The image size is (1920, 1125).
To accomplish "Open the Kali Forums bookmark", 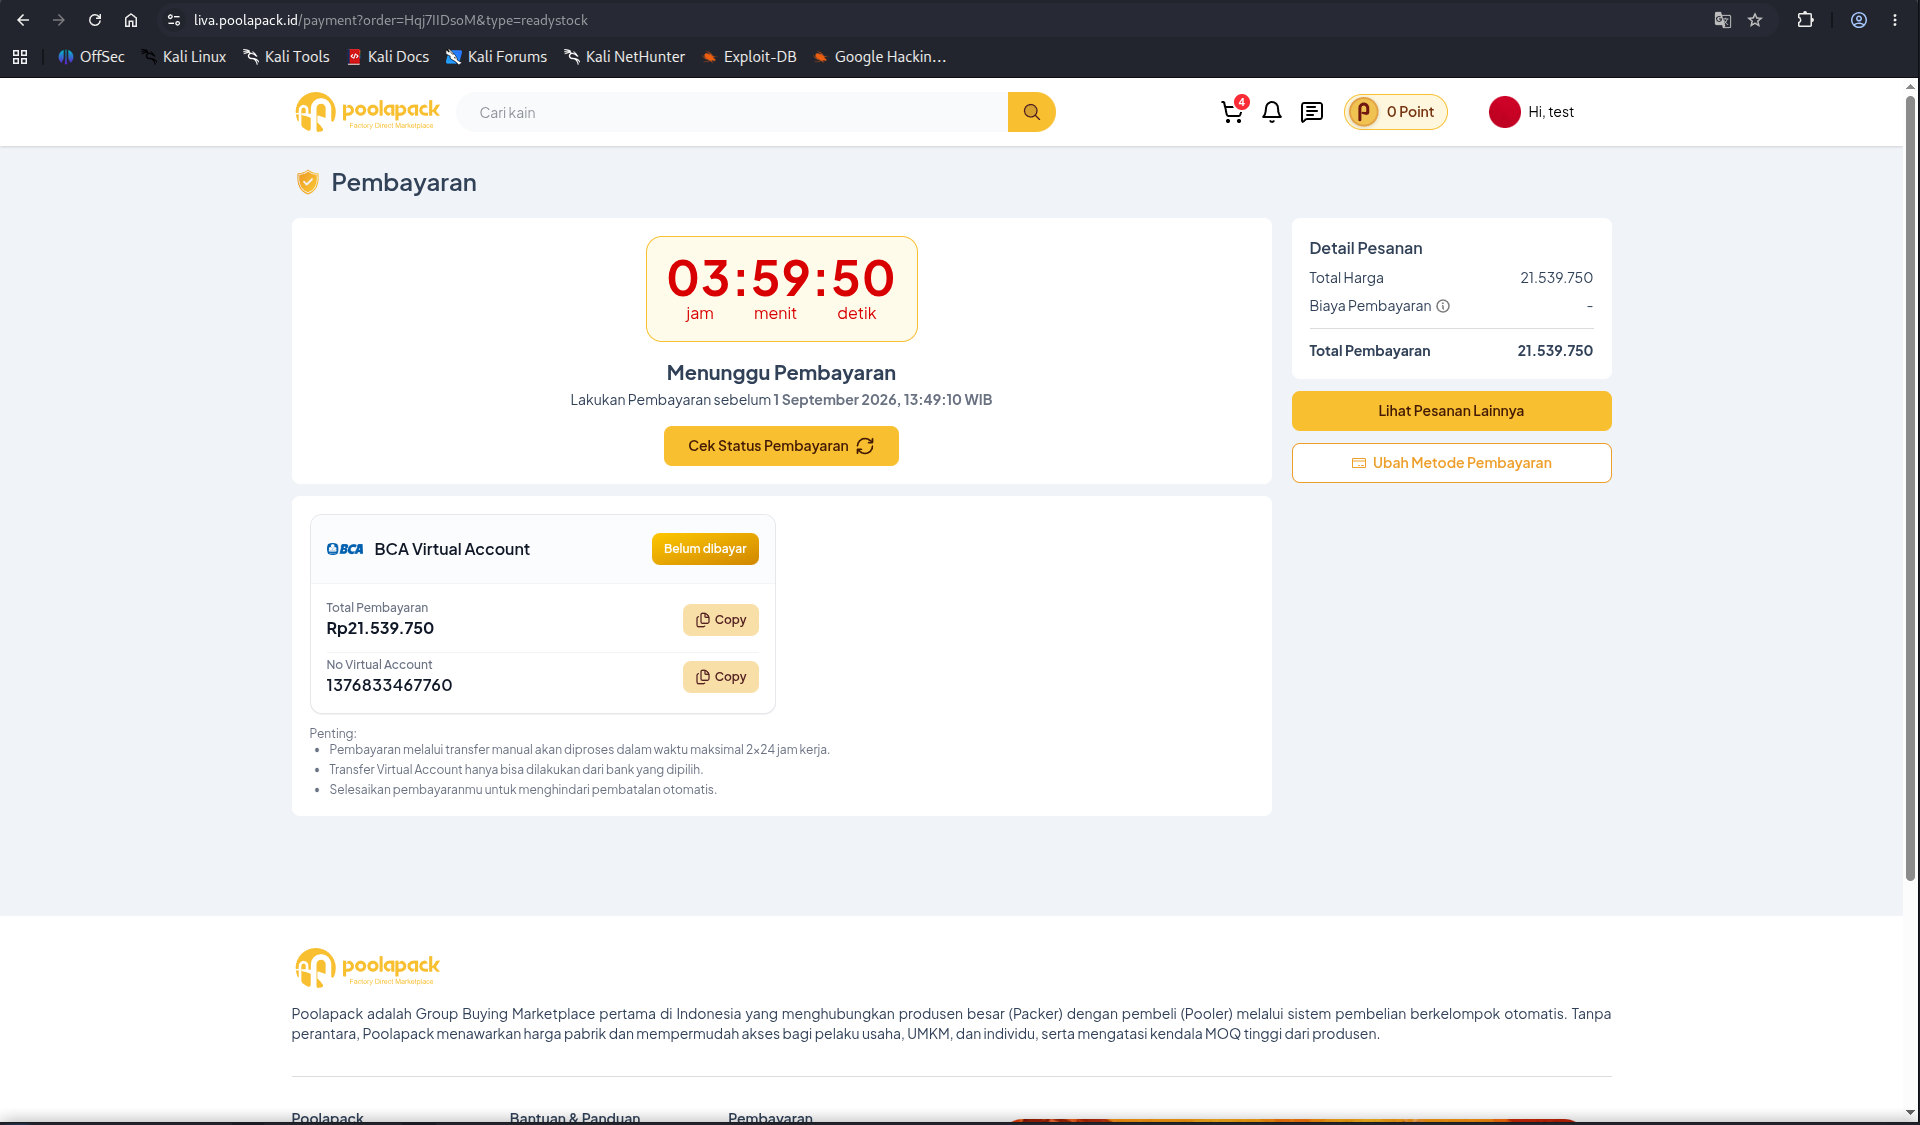I will 497,57.
